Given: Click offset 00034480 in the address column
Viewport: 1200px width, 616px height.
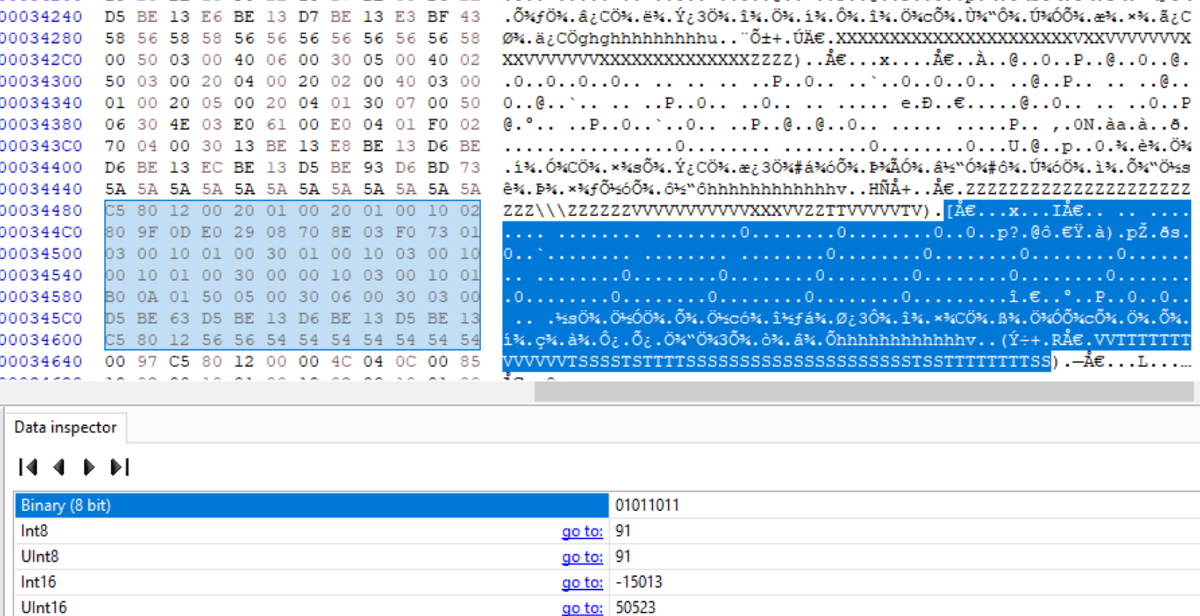Looking at the screenshot, I should point(42,212).
